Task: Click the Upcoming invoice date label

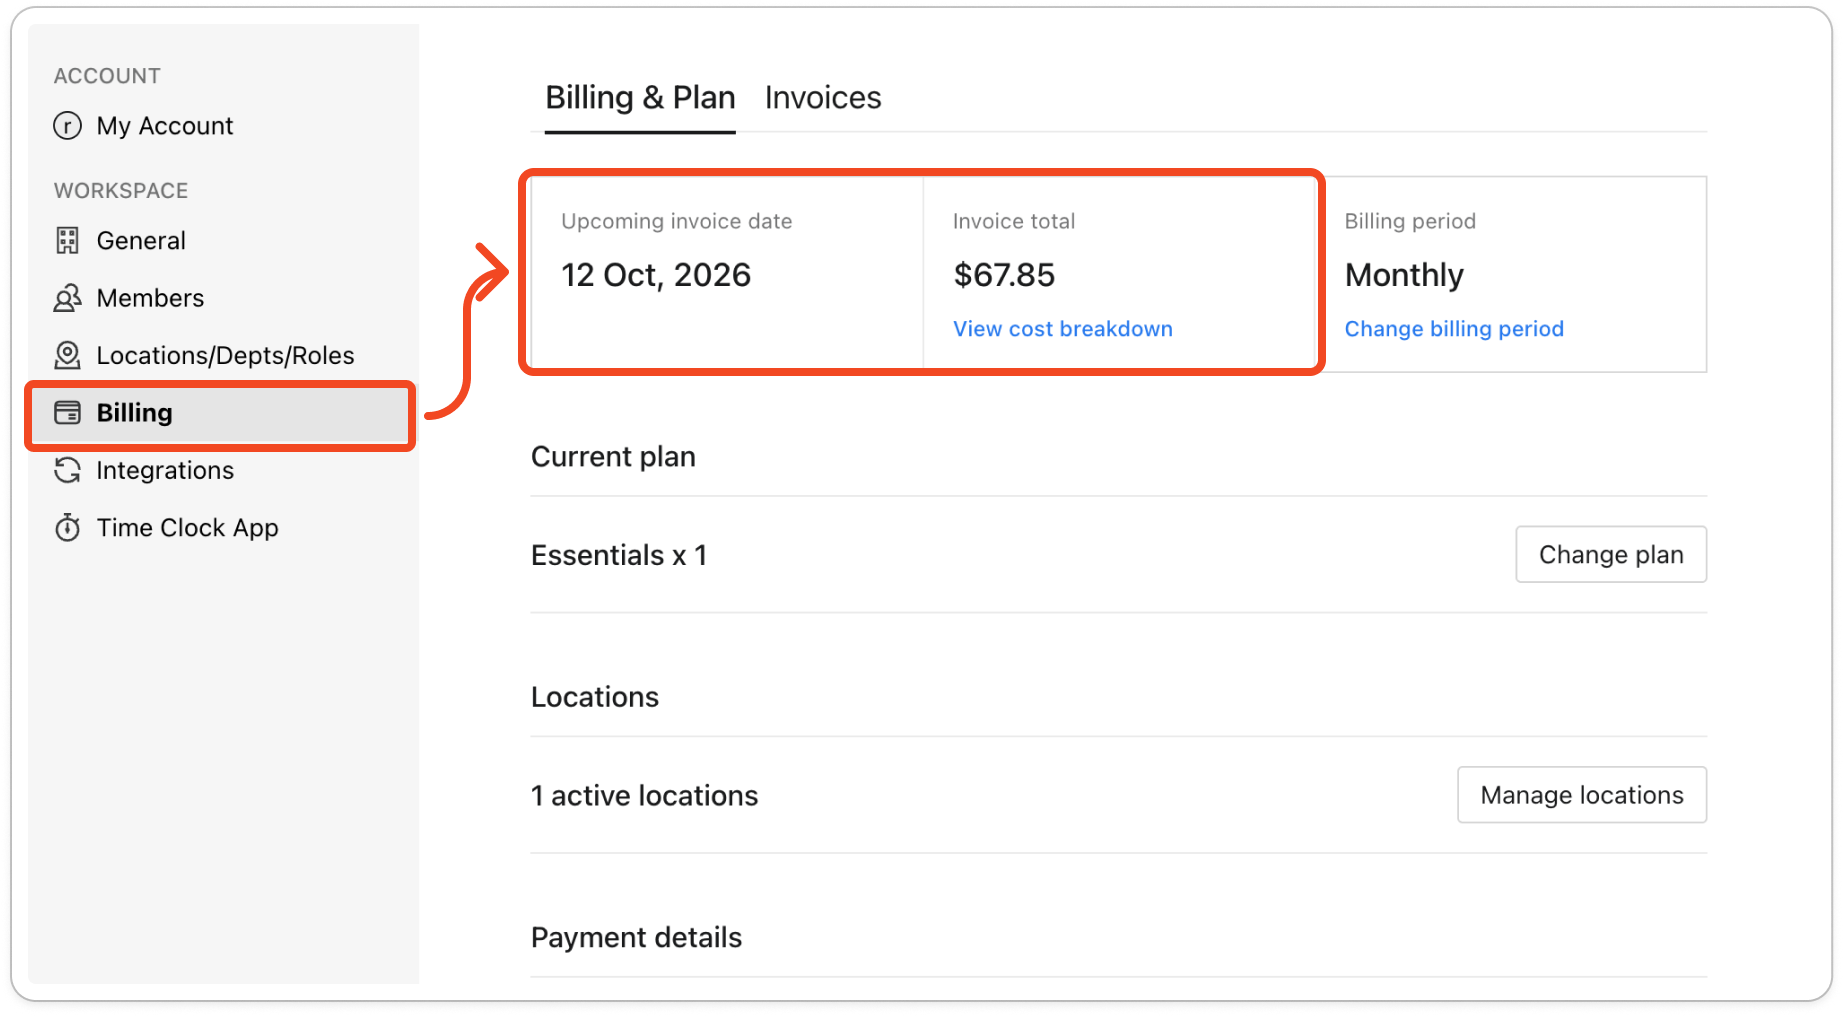Action: (x=676, y=222)
